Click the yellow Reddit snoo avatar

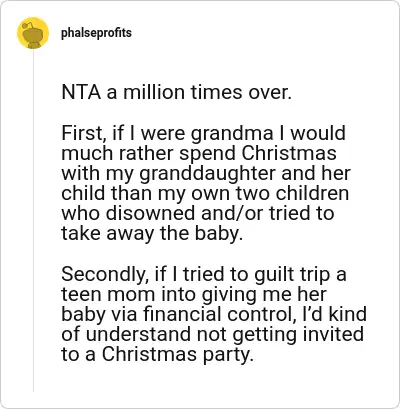pos(33,33)
